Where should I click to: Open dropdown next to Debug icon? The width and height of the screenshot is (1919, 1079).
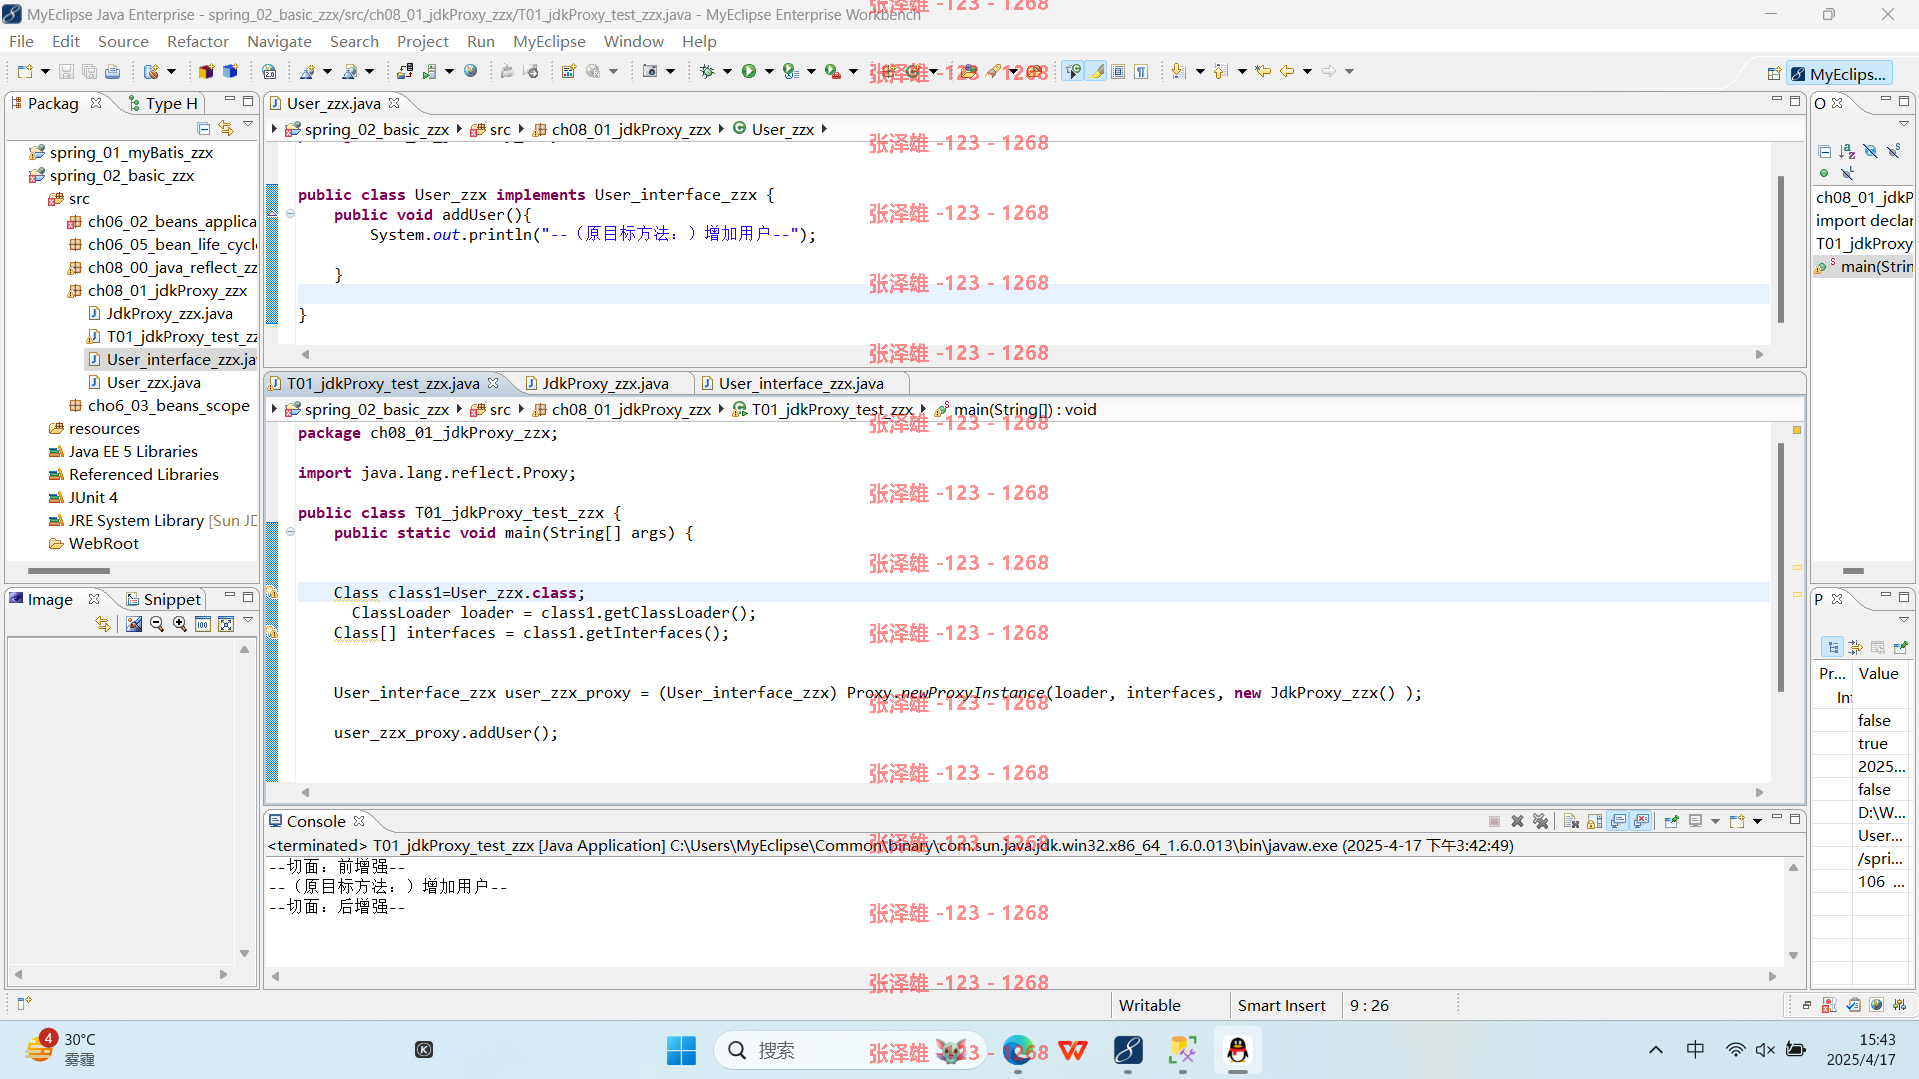pos(727,71)
